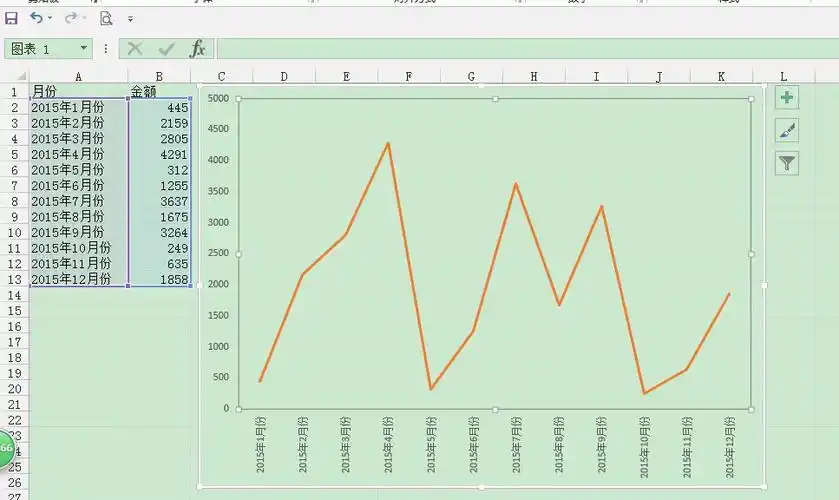Click the Undo arrow icon

[36, 18]
